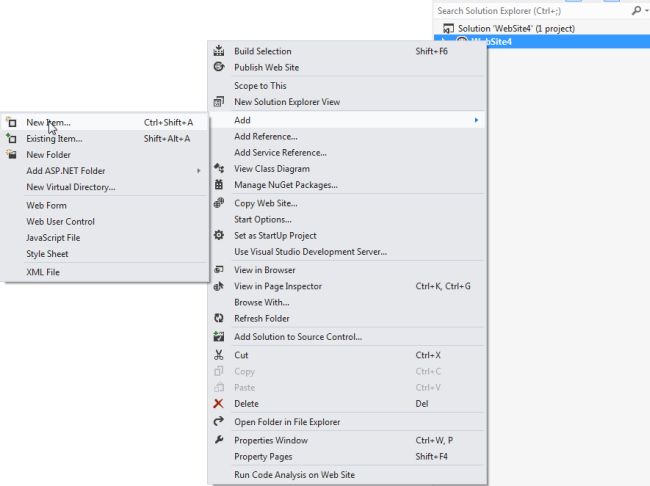Click the Build Selection icon
Screen dimensions: 650x486
point(219,51)
